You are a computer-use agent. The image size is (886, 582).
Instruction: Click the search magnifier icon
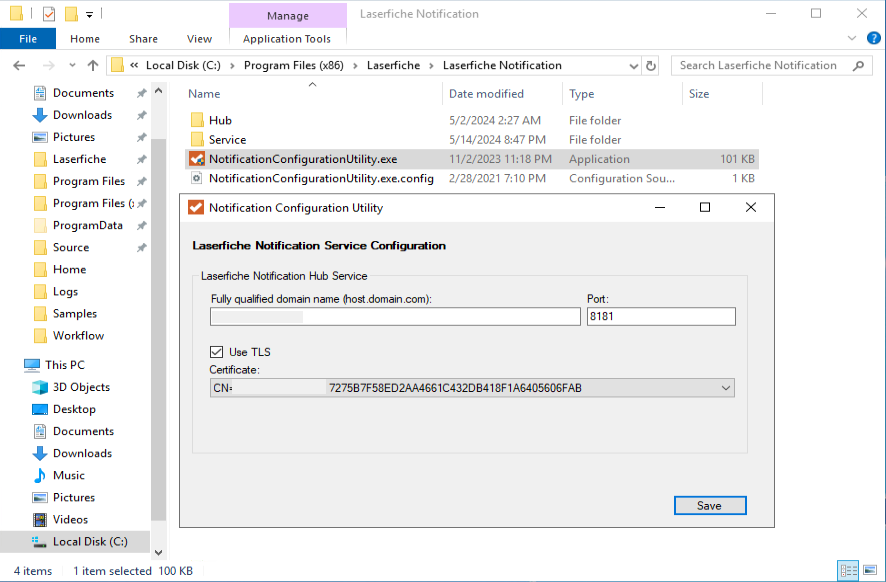(858, 66)
